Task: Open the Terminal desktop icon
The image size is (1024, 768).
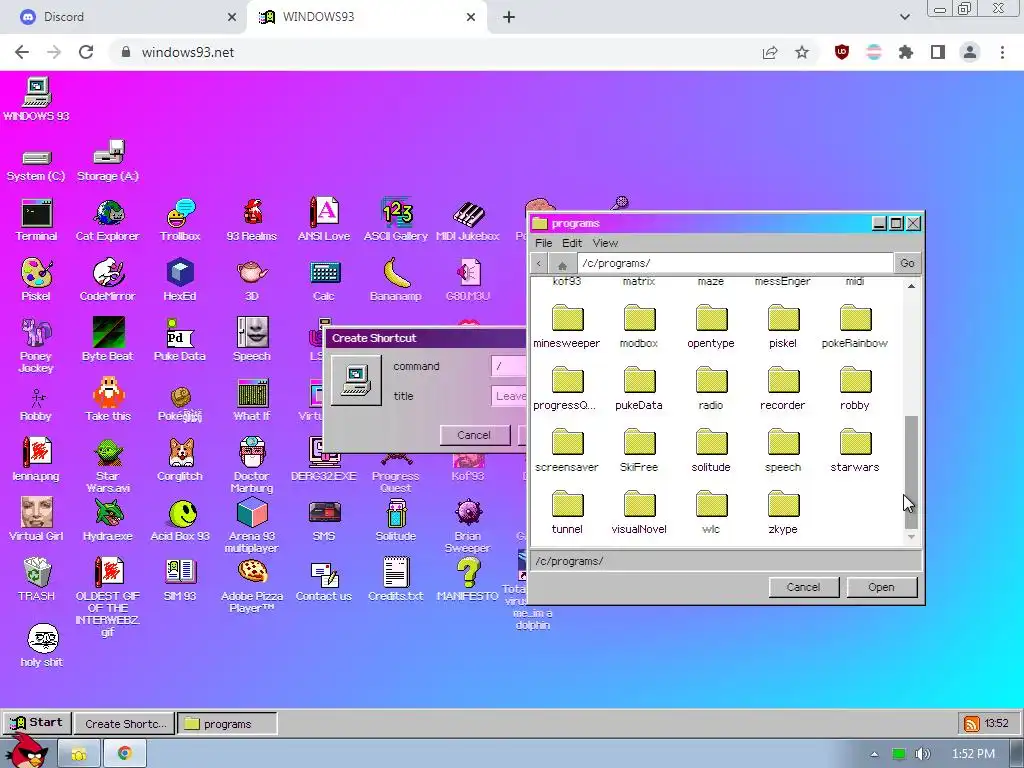Action: coord(37,220)
